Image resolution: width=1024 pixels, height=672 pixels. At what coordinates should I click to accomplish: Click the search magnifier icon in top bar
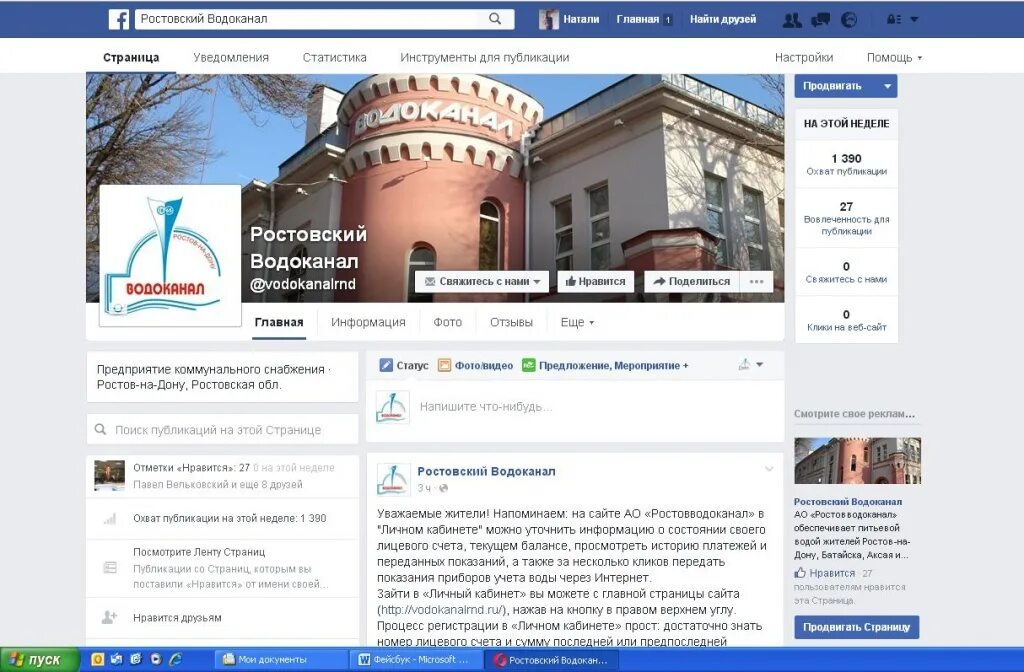[495, 19]
